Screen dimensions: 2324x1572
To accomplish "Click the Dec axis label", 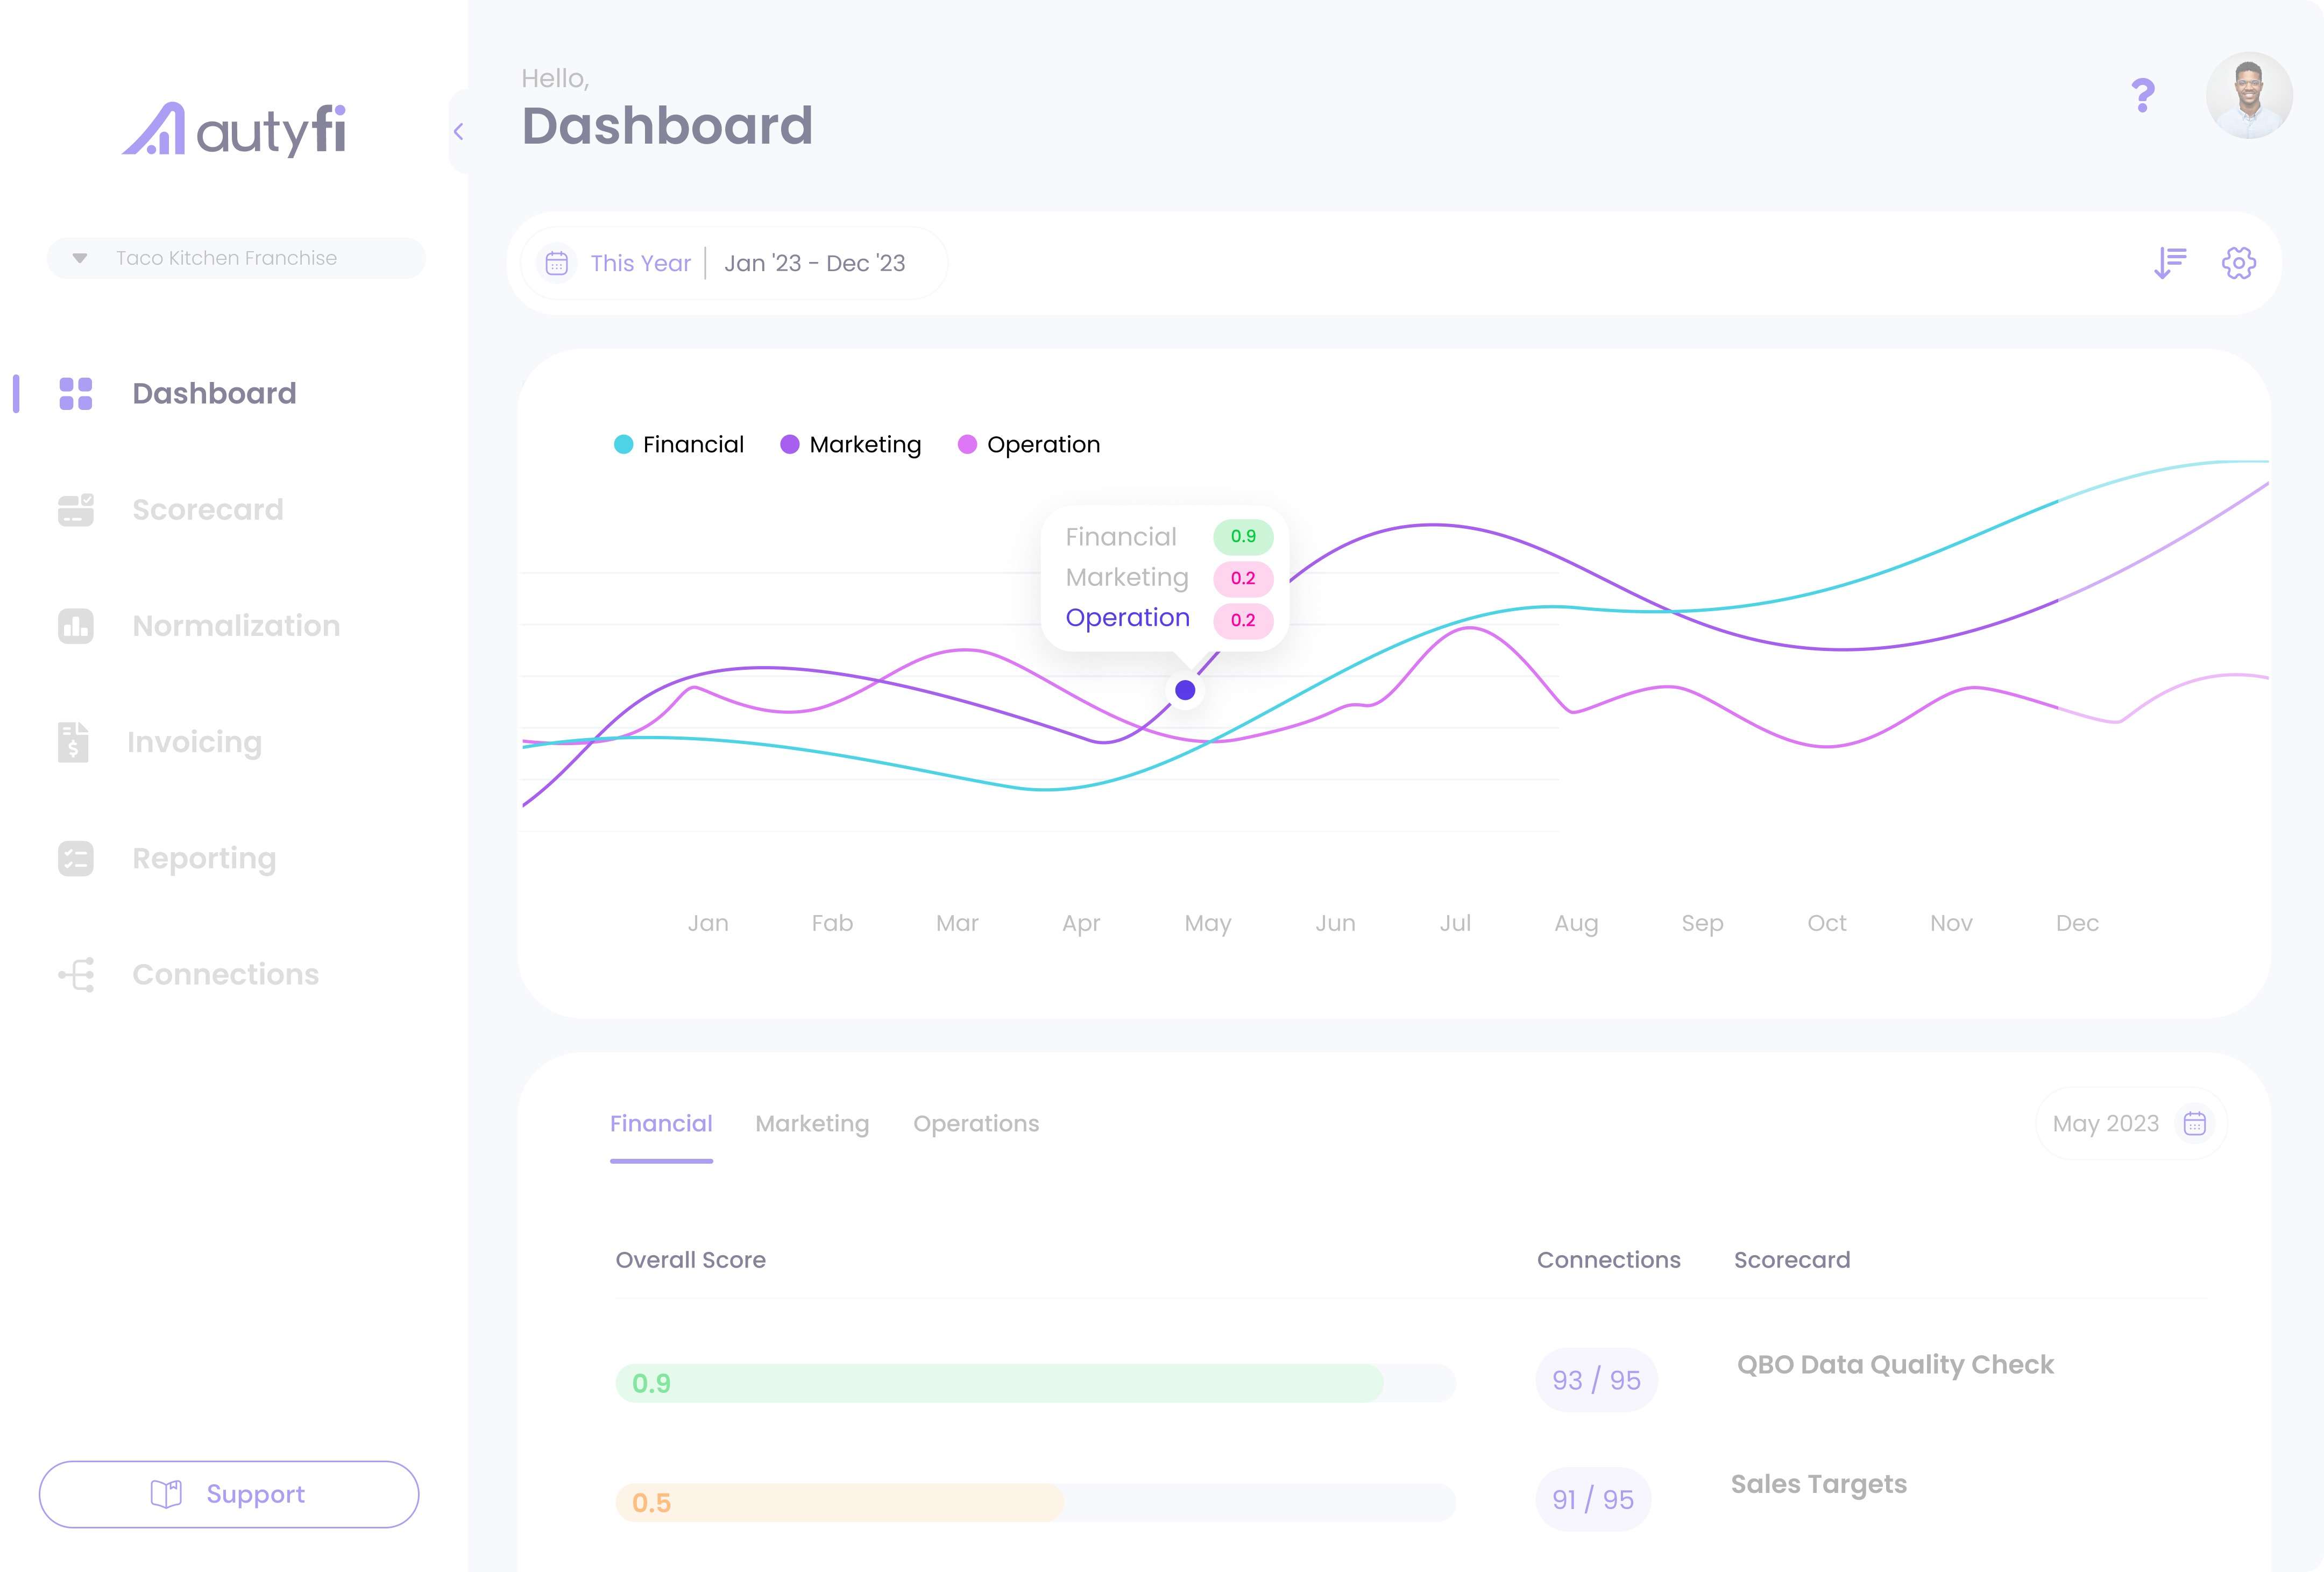I will pyautogui.click(x=2077, y=923).
